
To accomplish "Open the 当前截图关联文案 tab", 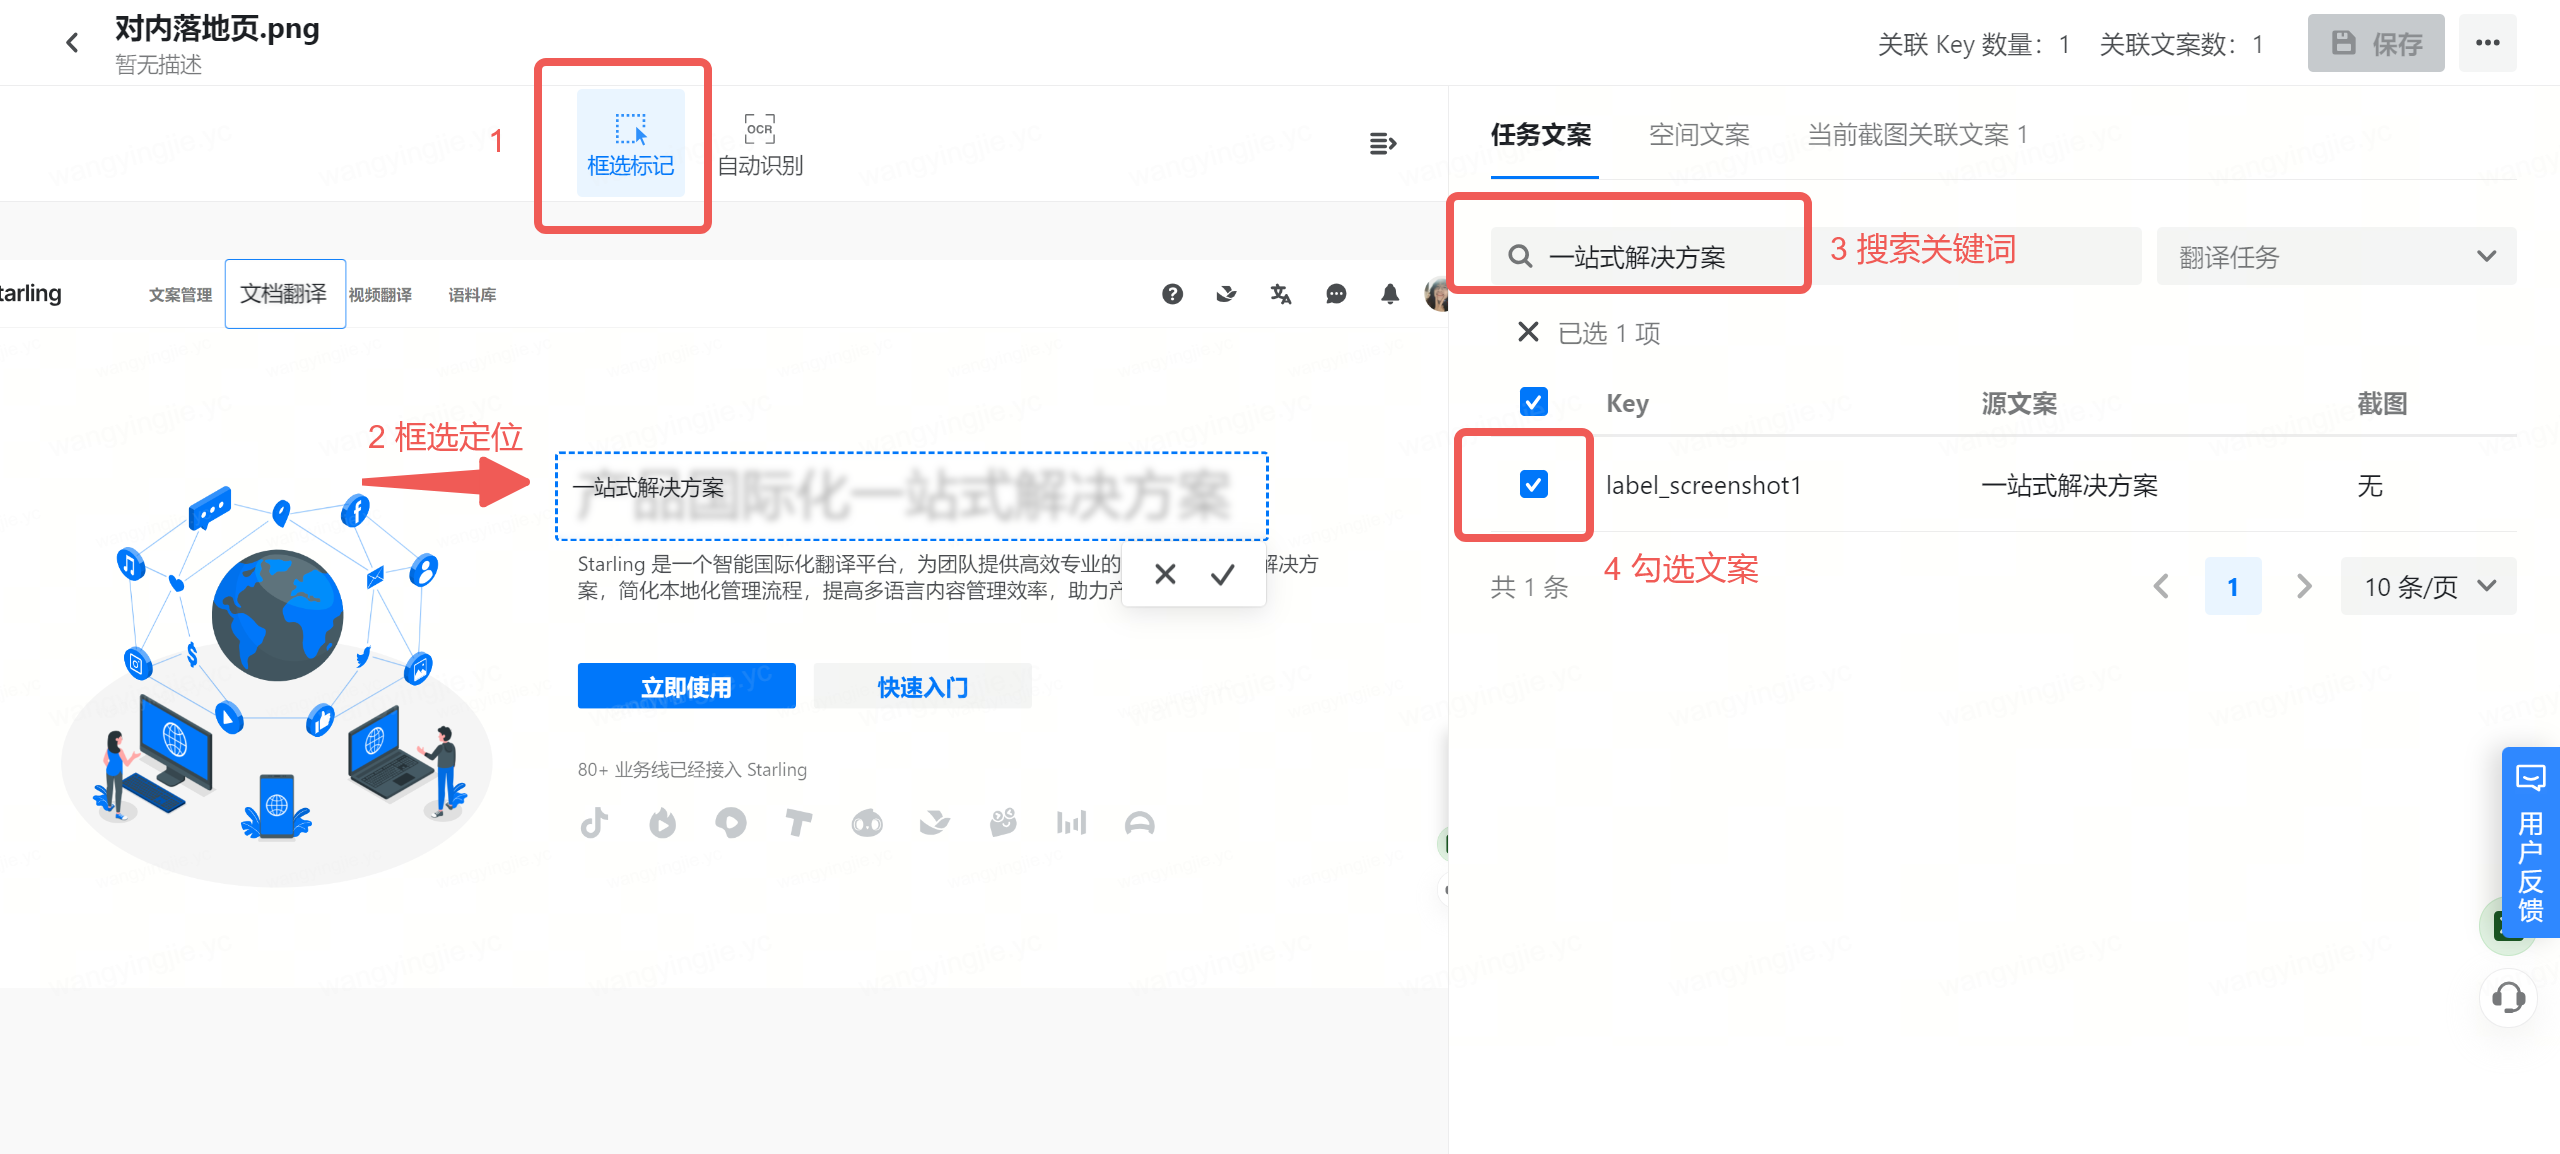I will [x=1916, y=135].
